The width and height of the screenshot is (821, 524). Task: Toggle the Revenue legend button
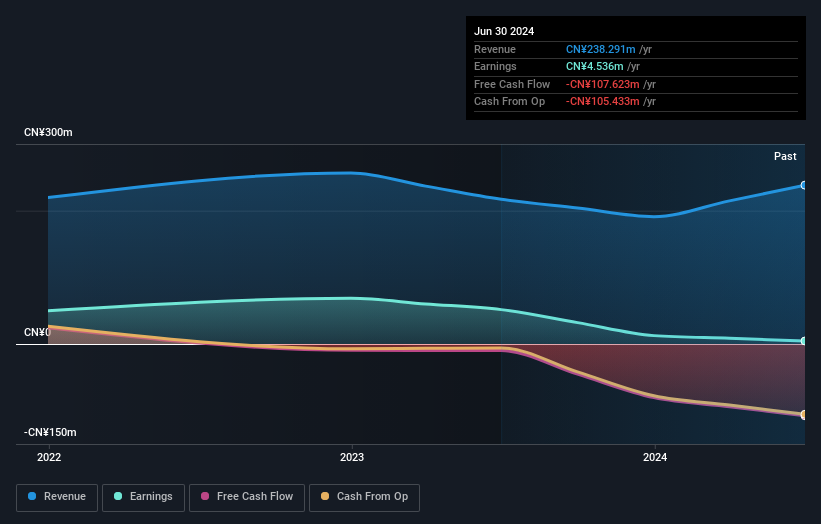[x=57, y=497]
